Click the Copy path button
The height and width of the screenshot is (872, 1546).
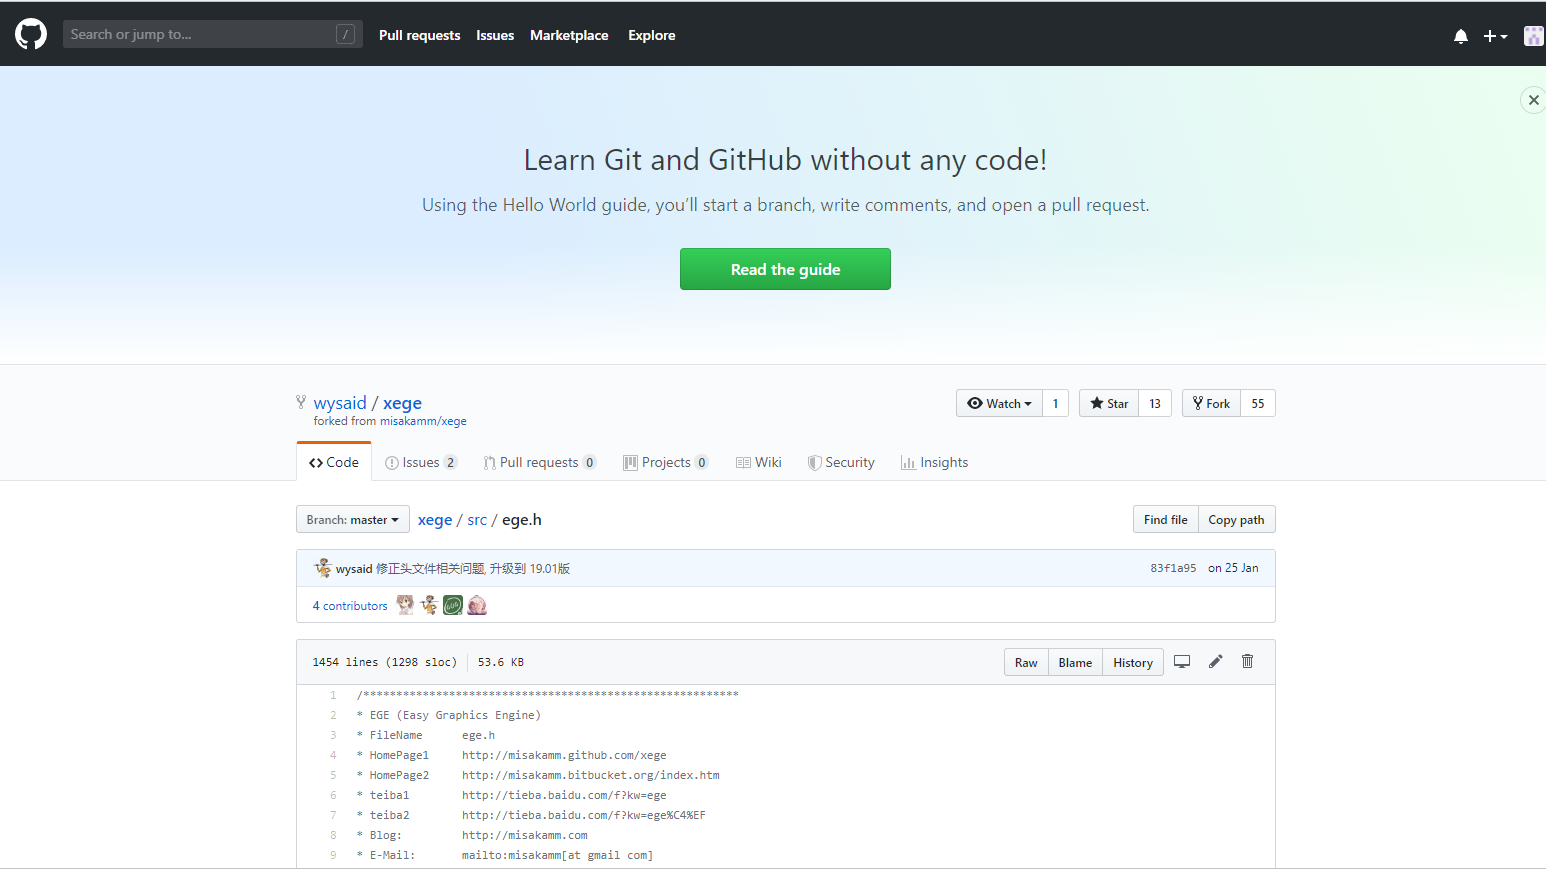coord(1236,519)
